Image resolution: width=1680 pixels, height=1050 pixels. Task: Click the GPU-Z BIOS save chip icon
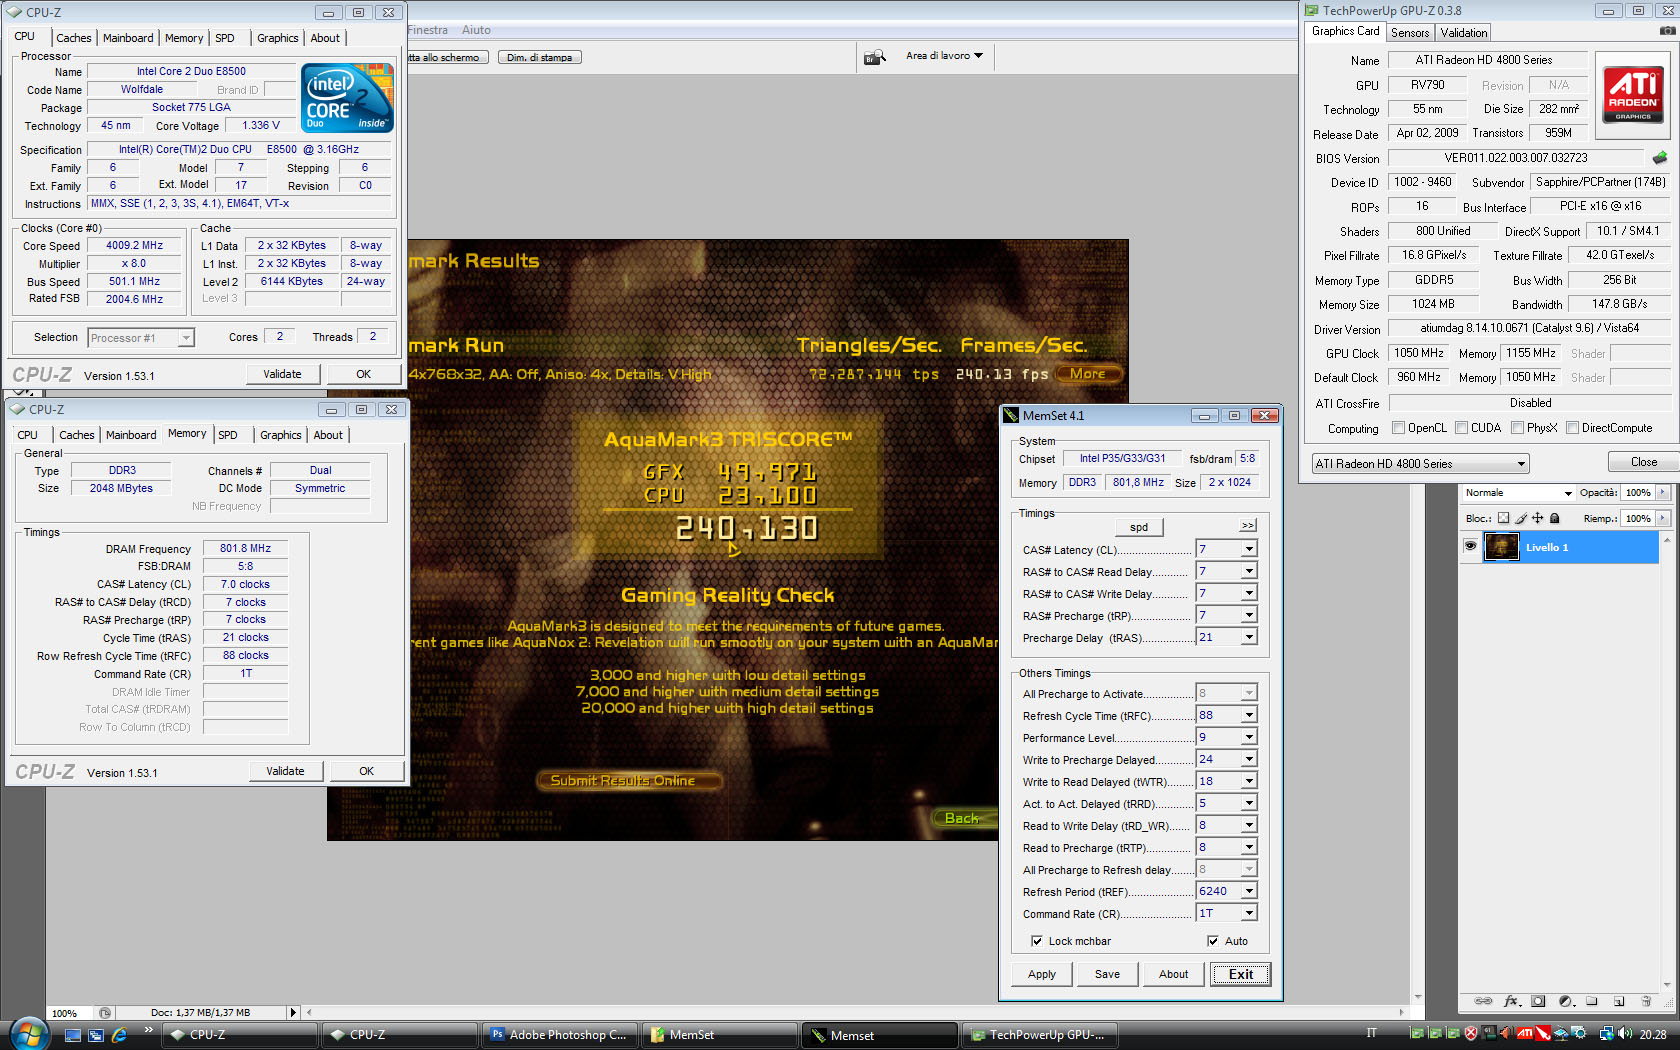[1660, 158]
